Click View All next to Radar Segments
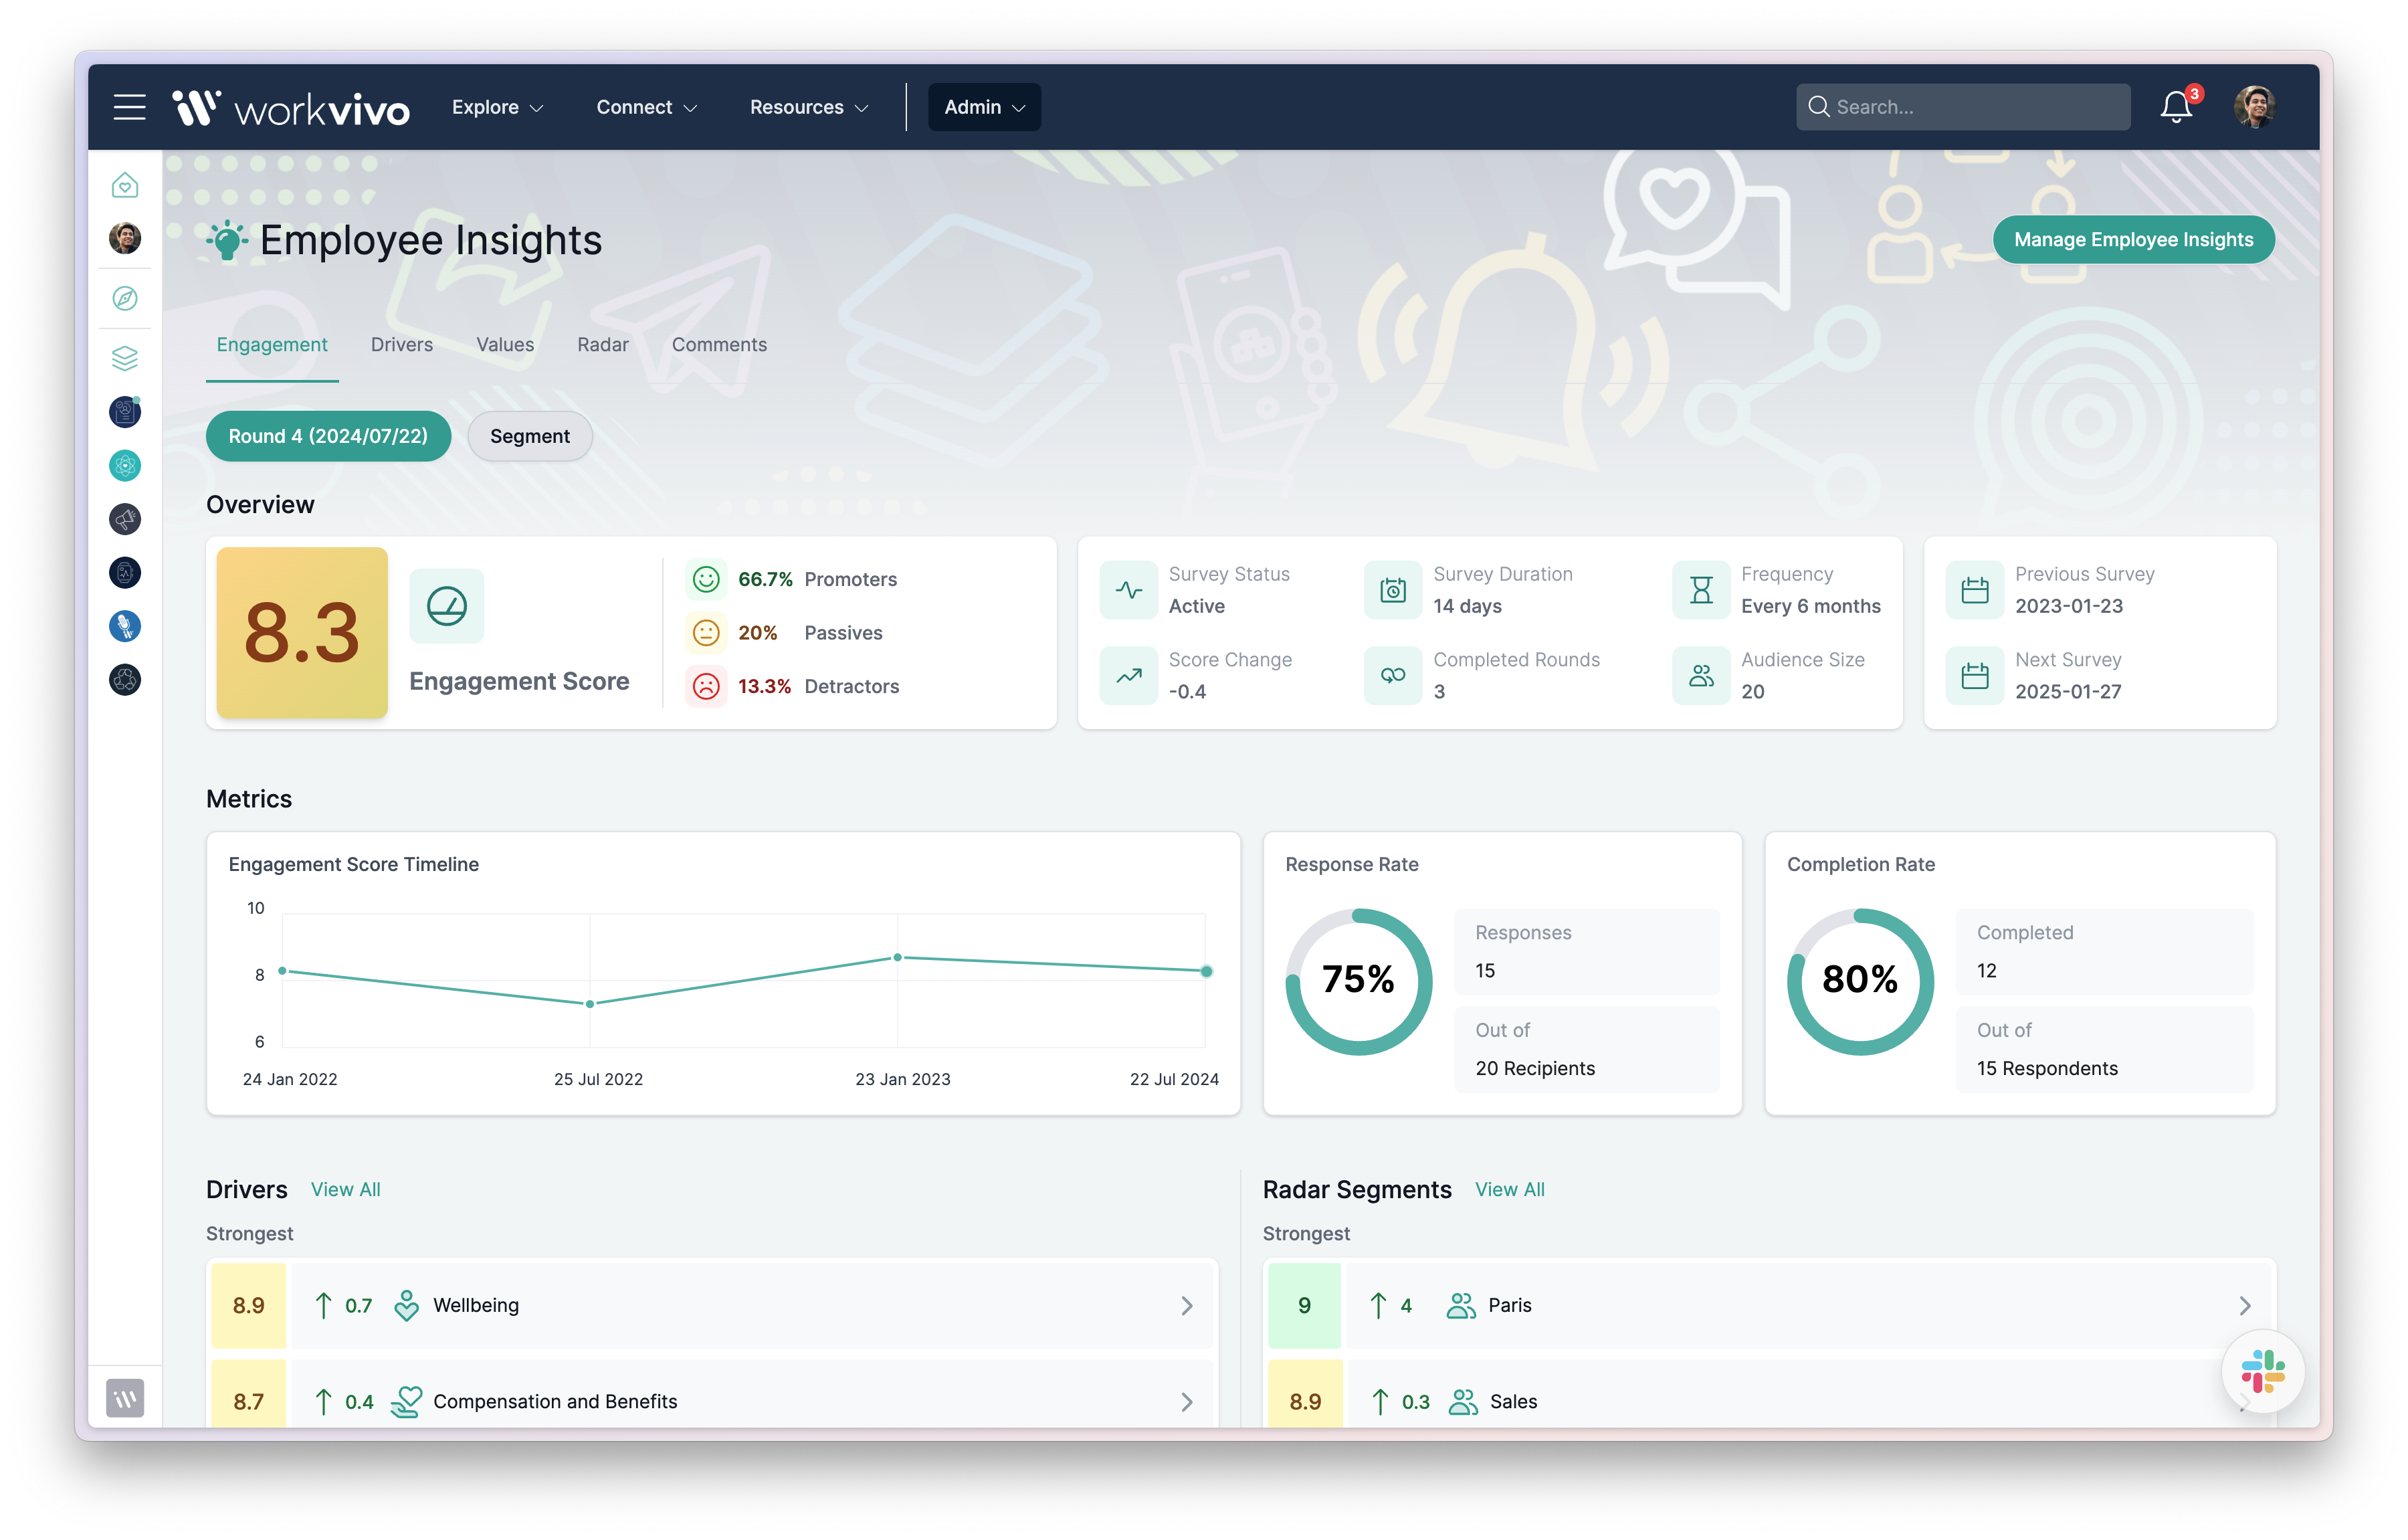Viewport: 2408px width, 1540px height. (1510, 1189)
